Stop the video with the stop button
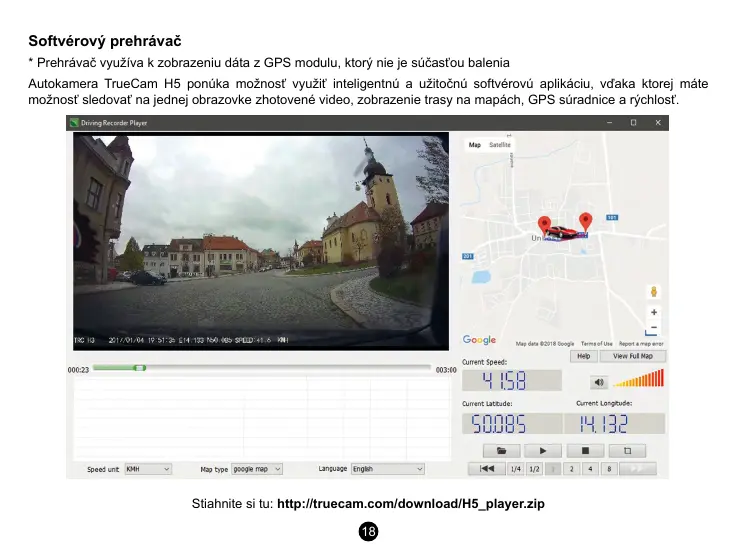Viewport: 737px width, 556px height. pyautogui.click(x=585, y=451)
